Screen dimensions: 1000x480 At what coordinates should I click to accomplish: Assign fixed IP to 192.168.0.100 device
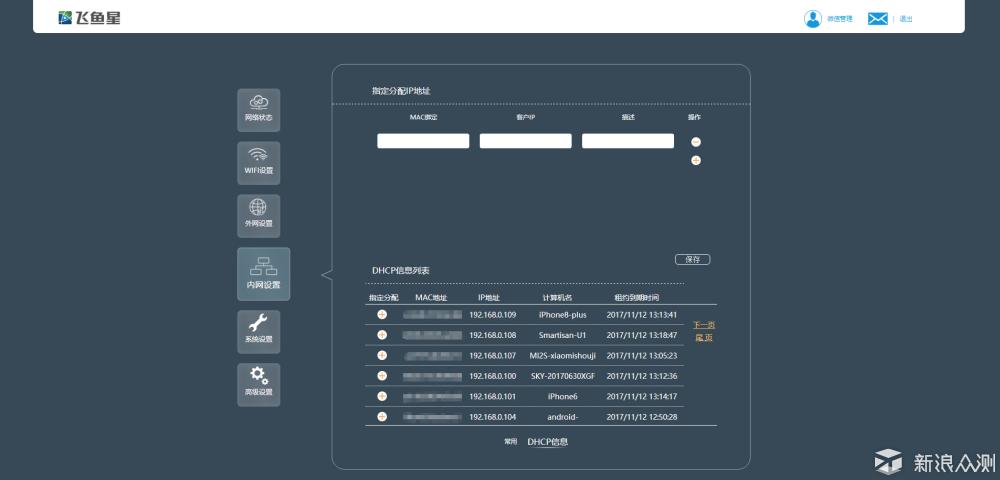pyautogui.click(x=381, y=376)
